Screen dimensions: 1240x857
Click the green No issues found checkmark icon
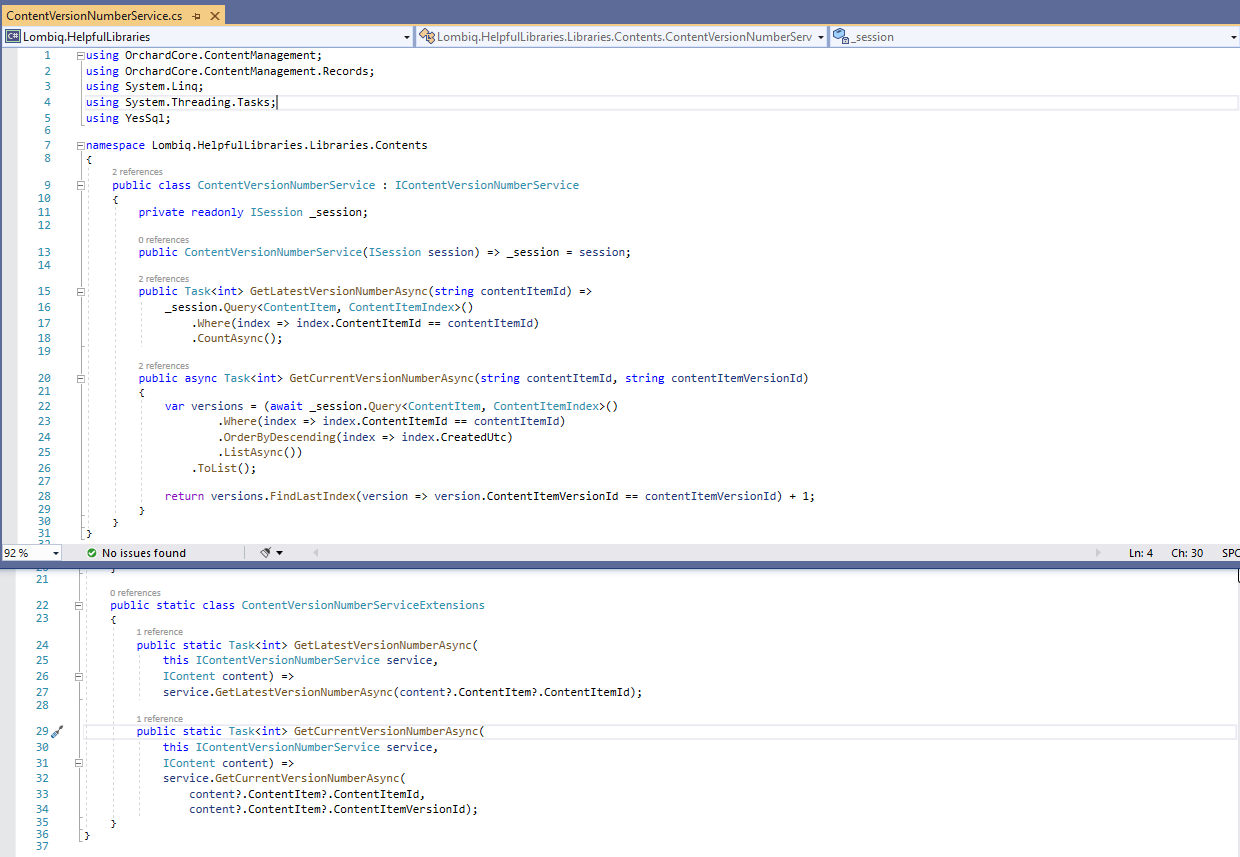(x=91, y=553)
